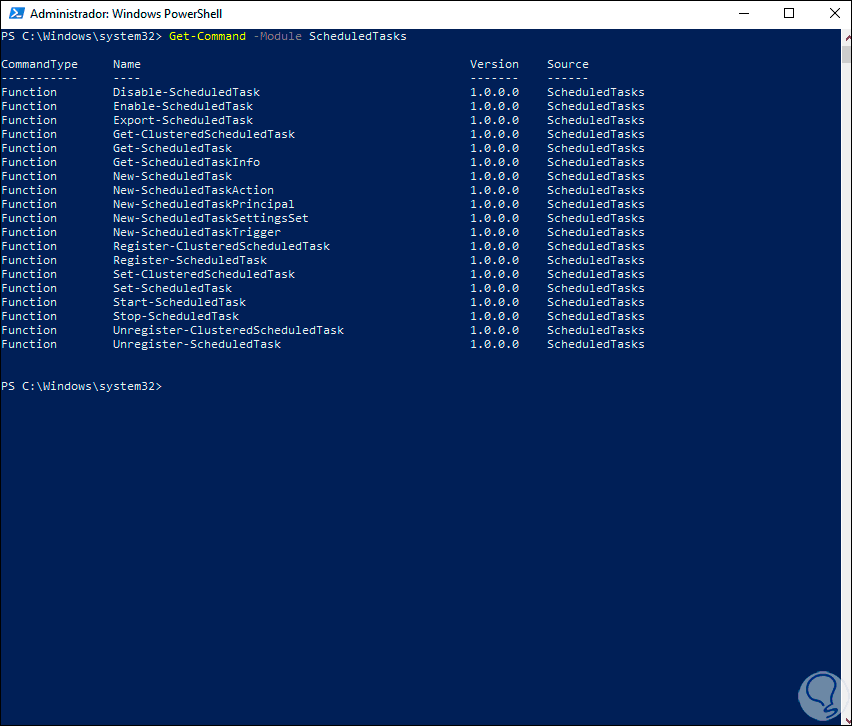Select Stop-ScheduledTask name
The height and width of the screenshot is (726, 852).
pos(176,316)
